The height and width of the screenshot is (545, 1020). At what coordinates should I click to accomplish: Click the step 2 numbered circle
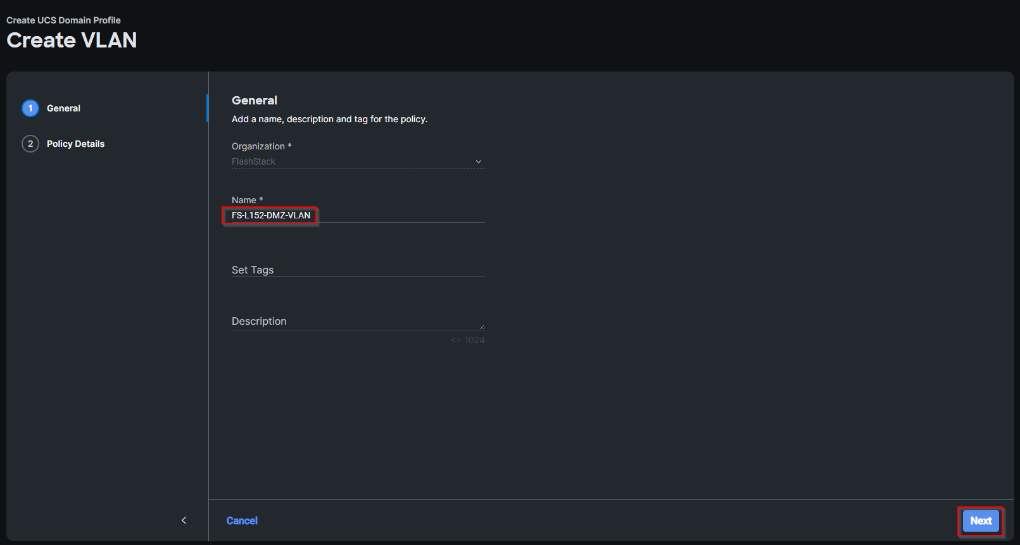(x=30, y=144)
